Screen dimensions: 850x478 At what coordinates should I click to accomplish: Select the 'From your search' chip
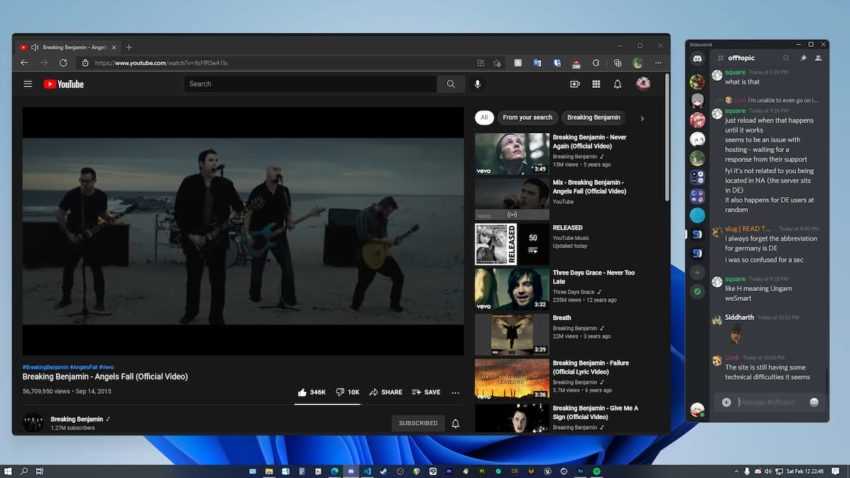coord(527,117)
